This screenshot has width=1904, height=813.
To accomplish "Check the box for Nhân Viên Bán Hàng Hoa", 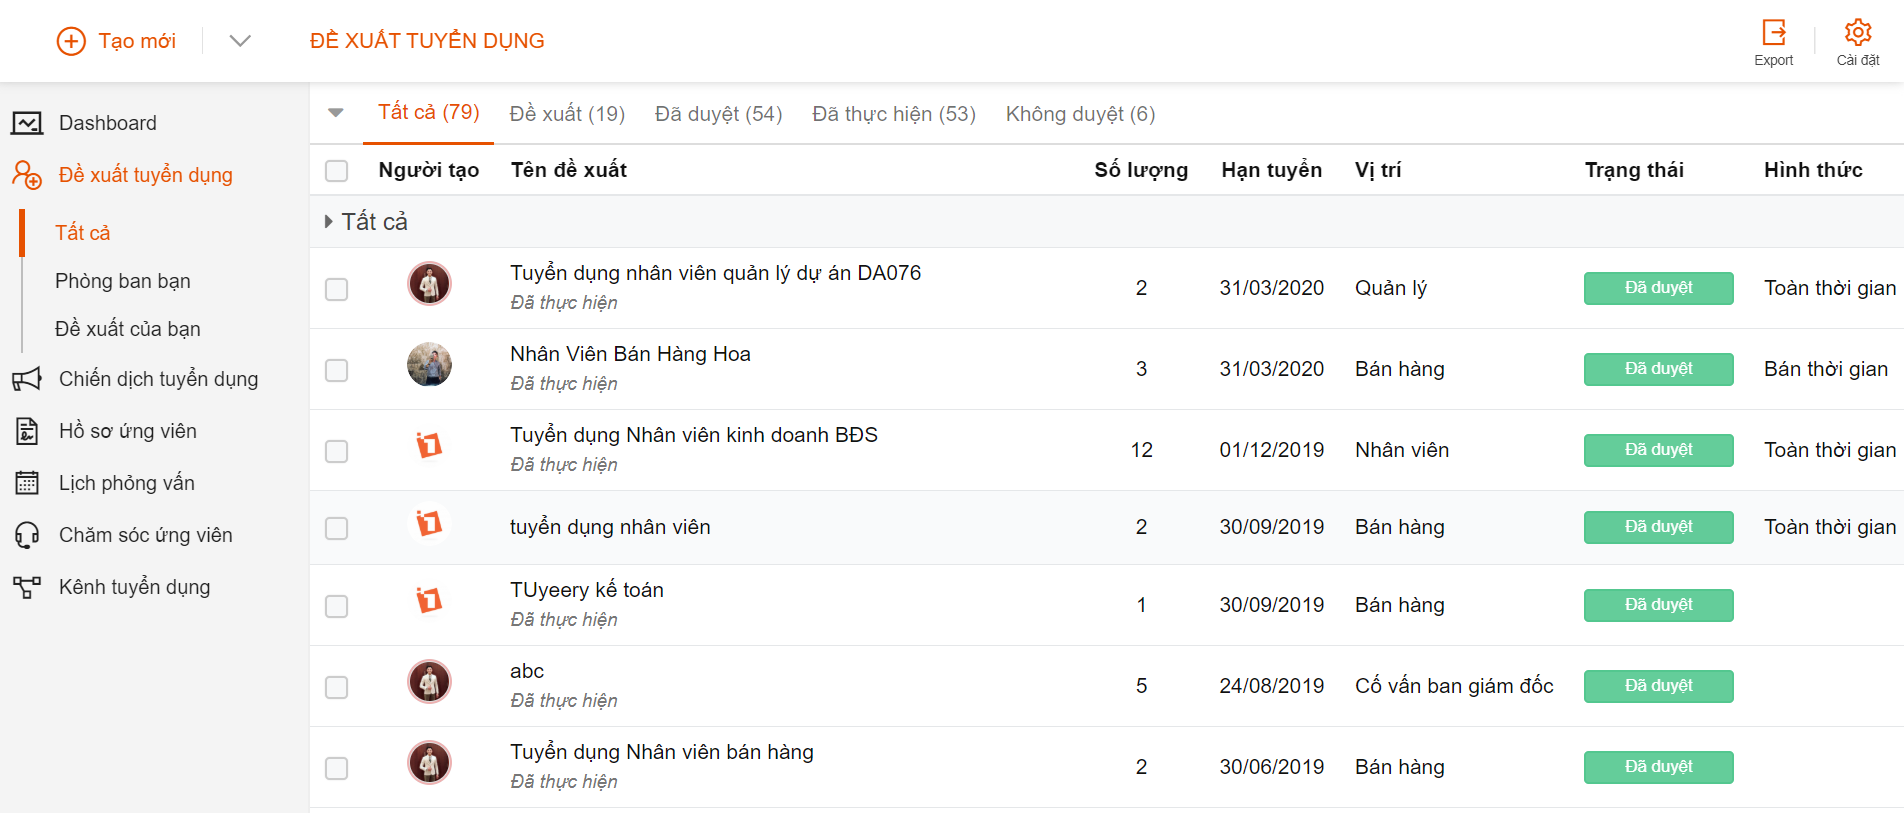I will click(337, 370).
